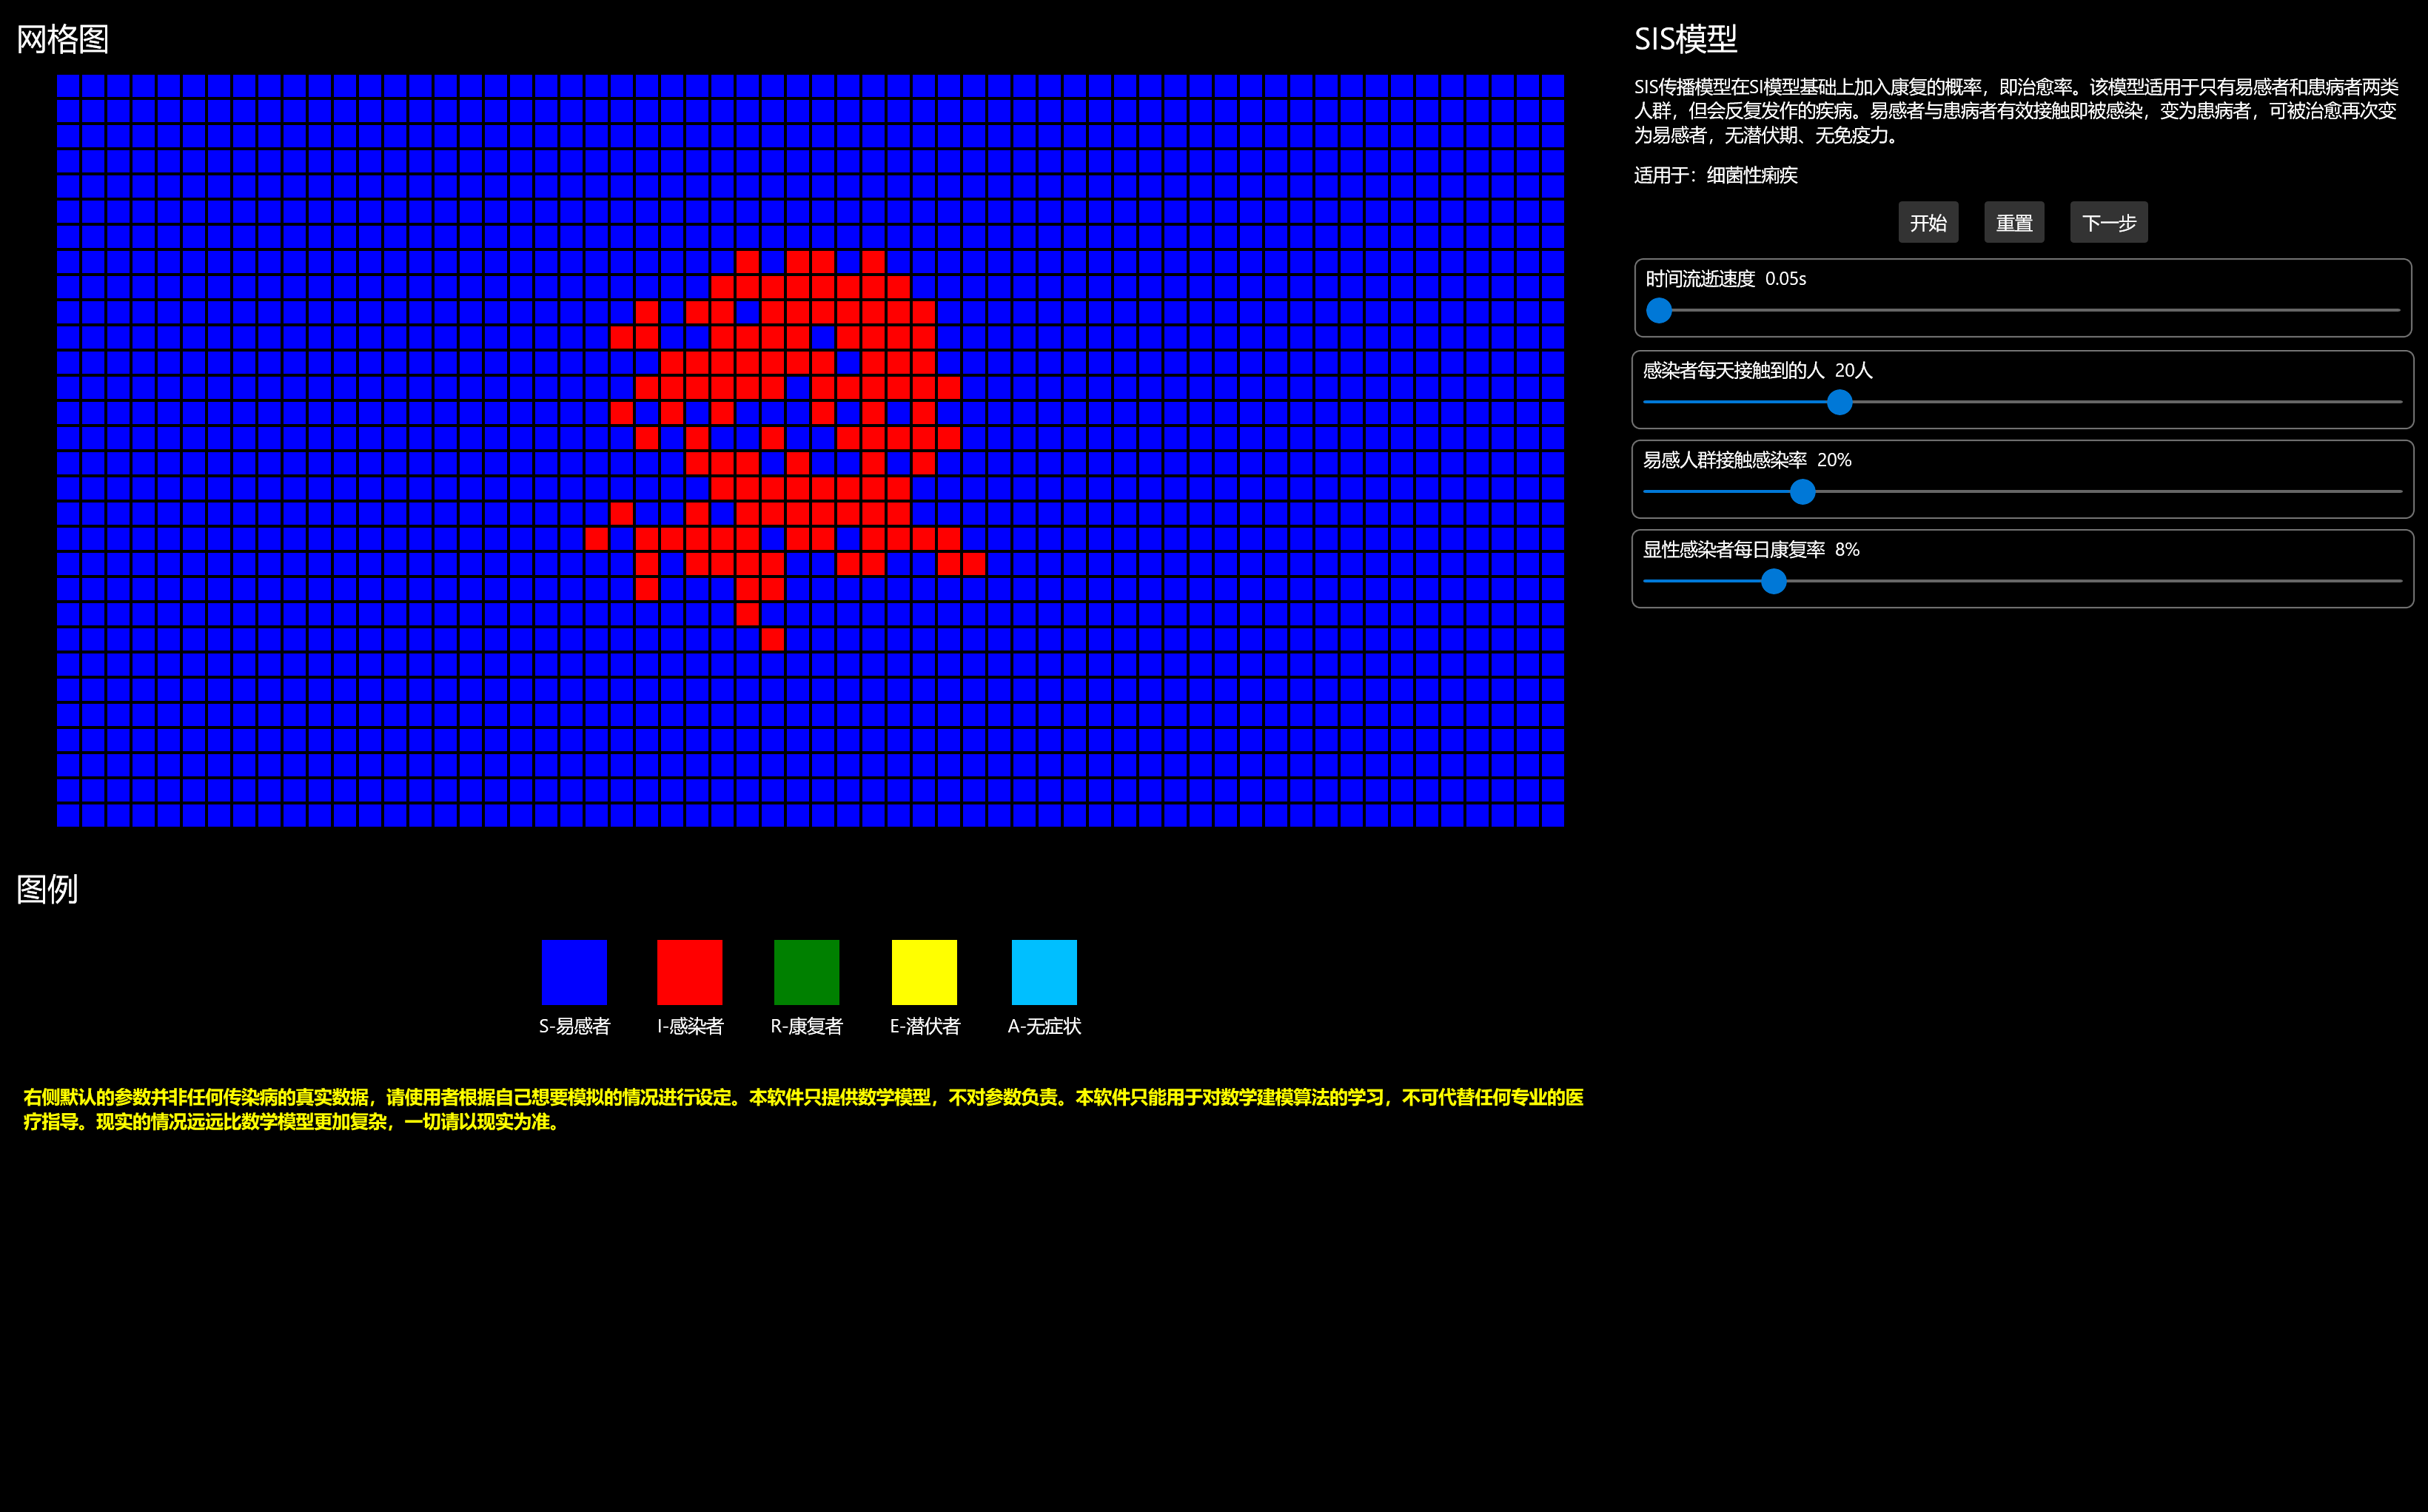Click the cyan A-无症状 legend swatch
The image size is (2428, 1512).
(1044, 972)
